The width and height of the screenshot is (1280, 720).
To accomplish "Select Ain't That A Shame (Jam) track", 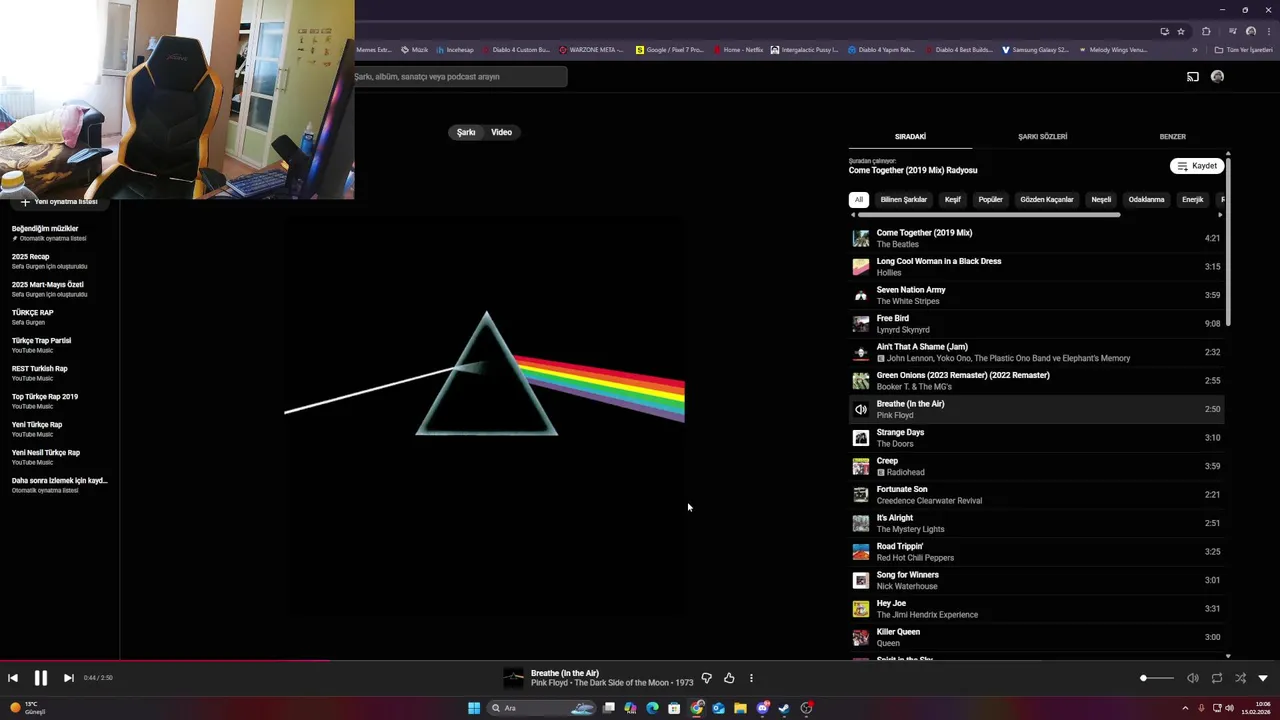I will (1036, 352).
